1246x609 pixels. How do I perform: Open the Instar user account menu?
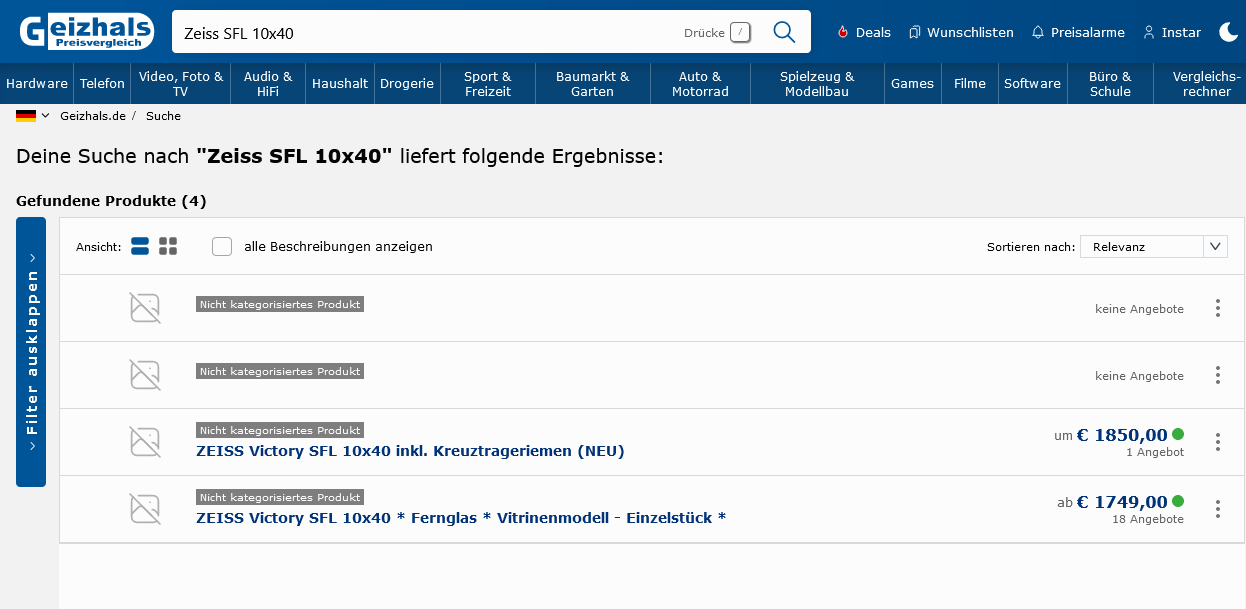pos(1172,32)
